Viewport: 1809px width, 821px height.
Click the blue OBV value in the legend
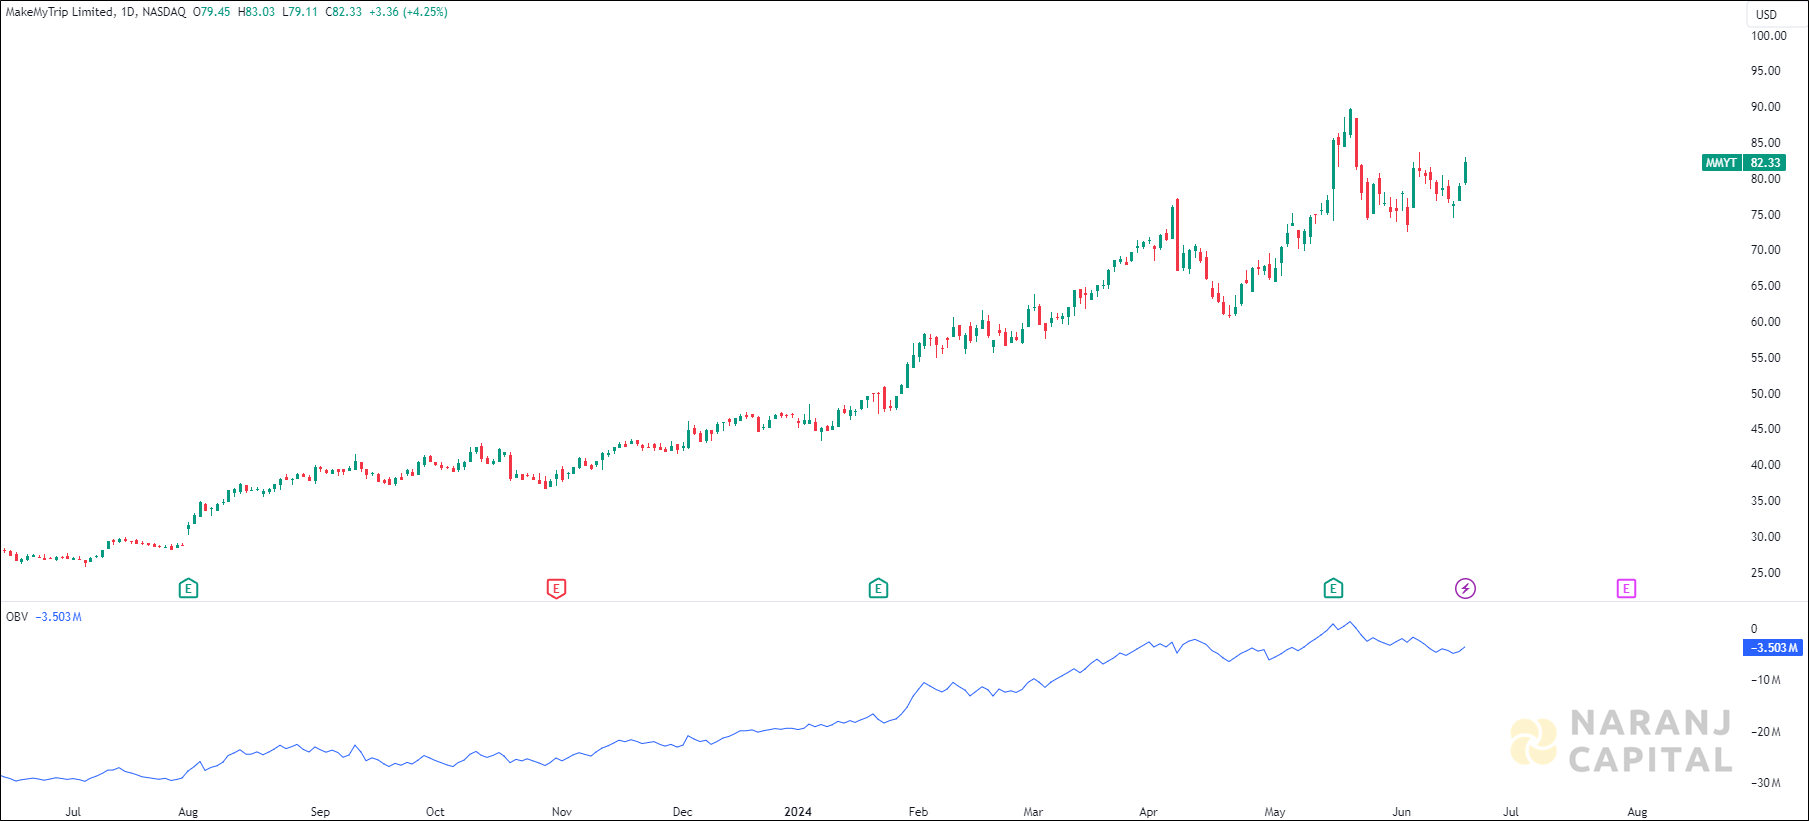[58, 617]
